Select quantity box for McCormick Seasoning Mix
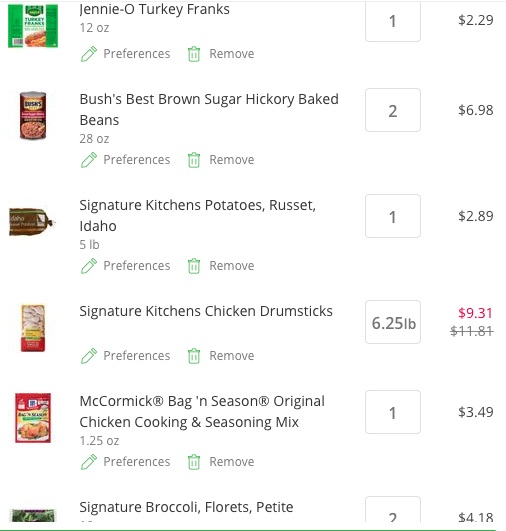506x531 pixels. tap(393, 412)
